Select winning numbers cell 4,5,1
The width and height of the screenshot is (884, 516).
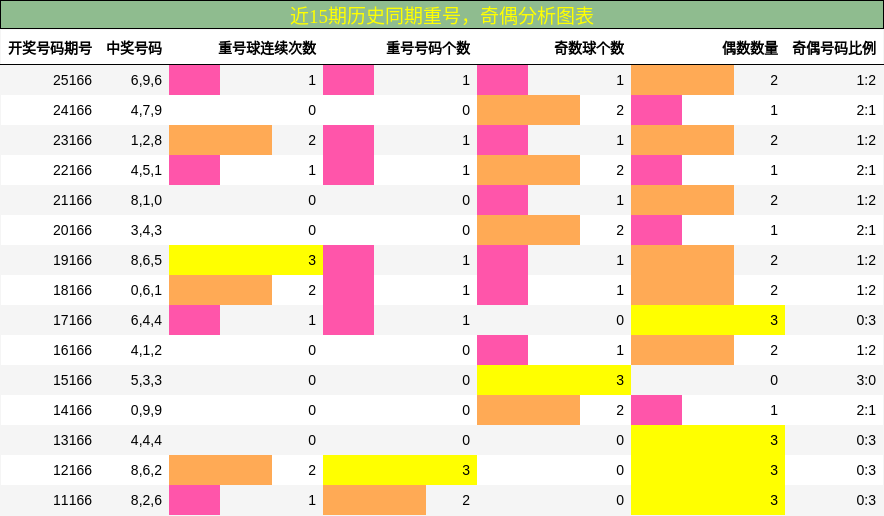(146, 170)
